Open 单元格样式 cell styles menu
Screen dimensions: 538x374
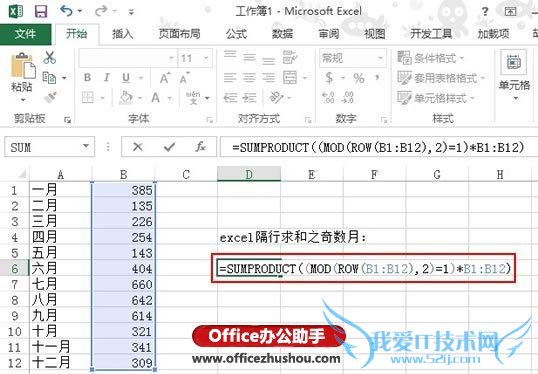coord(436,98)
